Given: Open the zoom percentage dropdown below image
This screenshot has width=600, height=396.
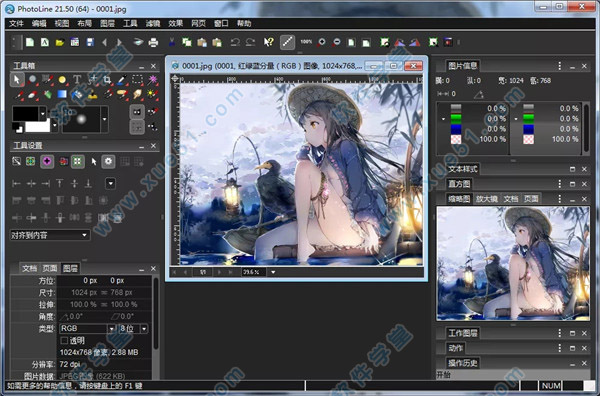Looking at the screenshot, I should [x=273, y=272].
